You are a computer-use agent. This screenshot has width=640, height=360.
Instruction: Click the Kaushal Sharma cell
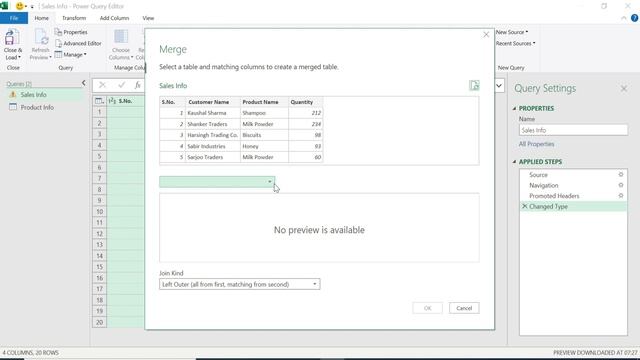coord(213,113)
